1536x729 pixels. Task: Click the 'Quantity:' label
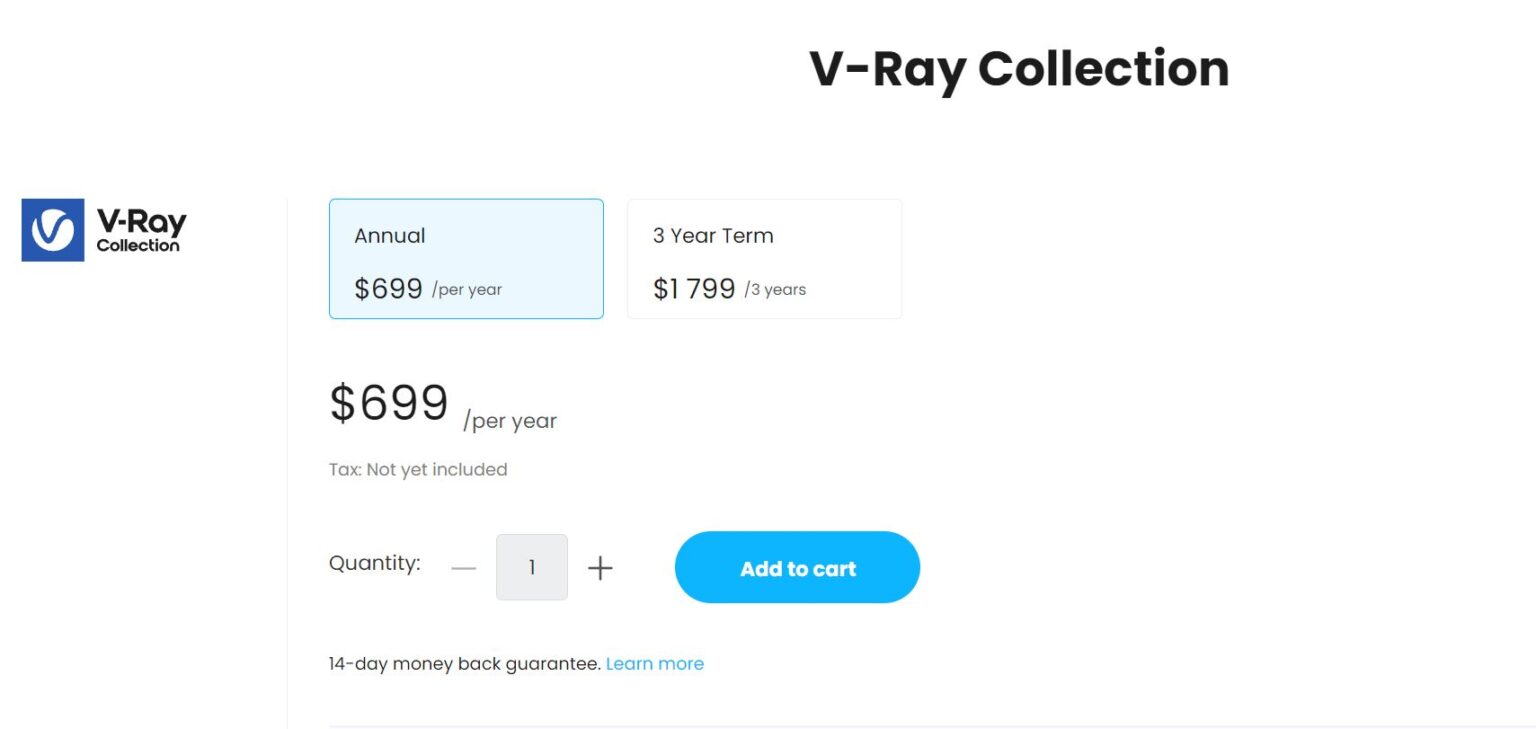[x=375, y=563]
